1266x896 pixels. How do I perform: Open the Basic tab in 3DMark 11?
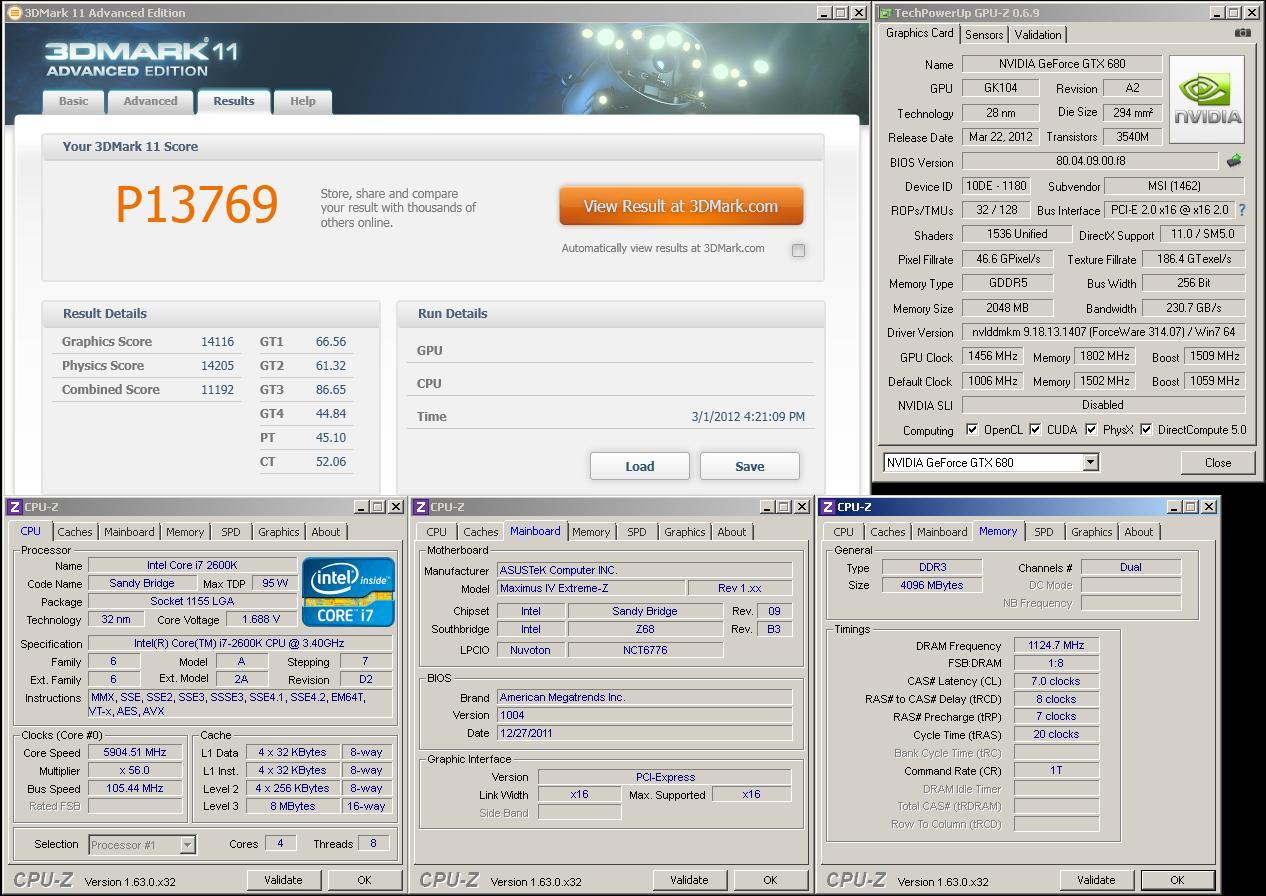73,101
